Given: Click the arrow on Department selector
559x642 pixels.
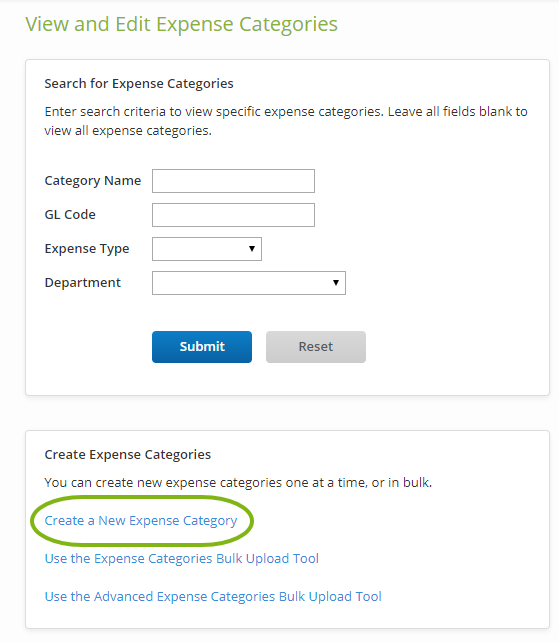Looking at the screenshot, I should tap(336, 283).
